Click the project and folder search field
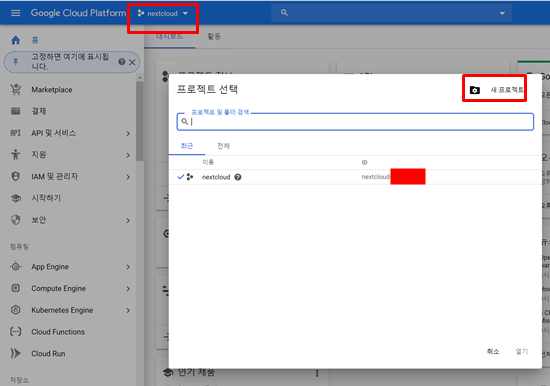Viewport: 550px width, 386px height. click(355, 122)
